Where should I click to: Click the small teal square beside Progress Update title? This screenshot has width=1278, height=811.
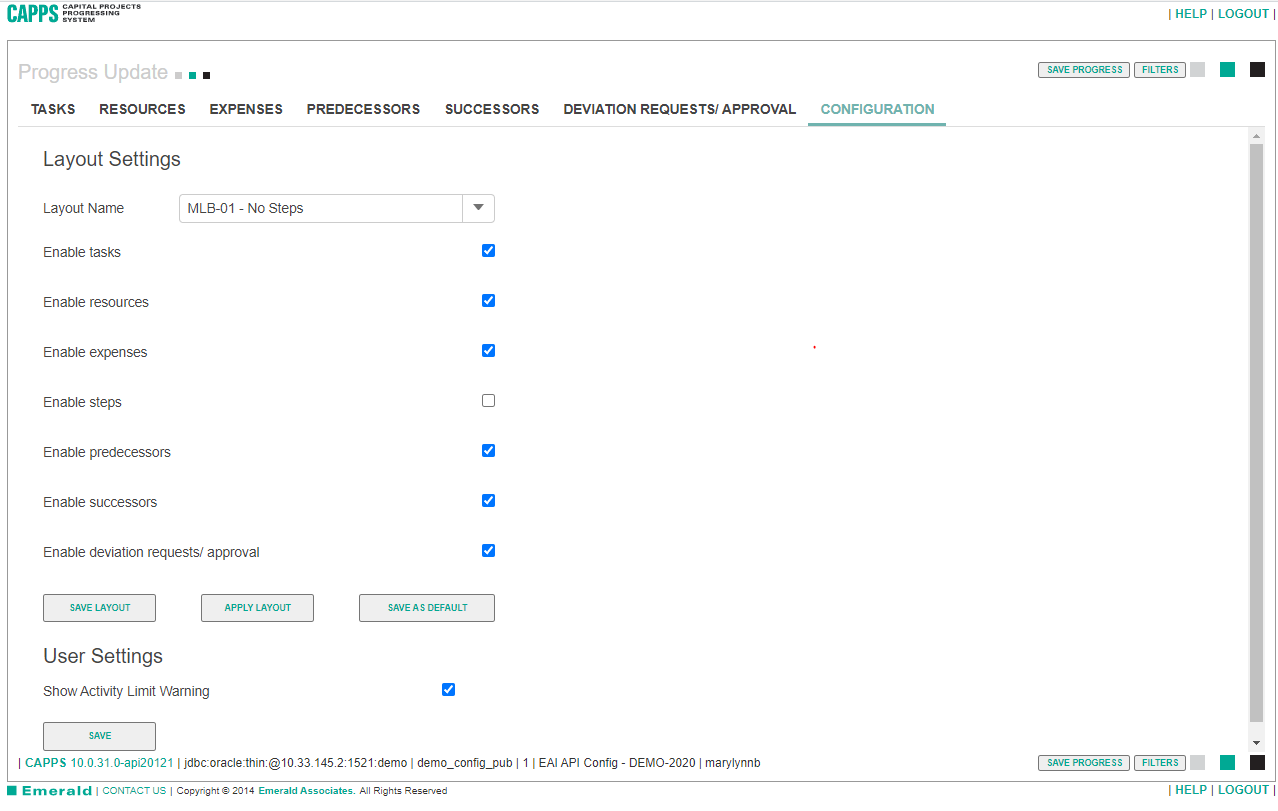pyautogui.click(x=192, y=75)
